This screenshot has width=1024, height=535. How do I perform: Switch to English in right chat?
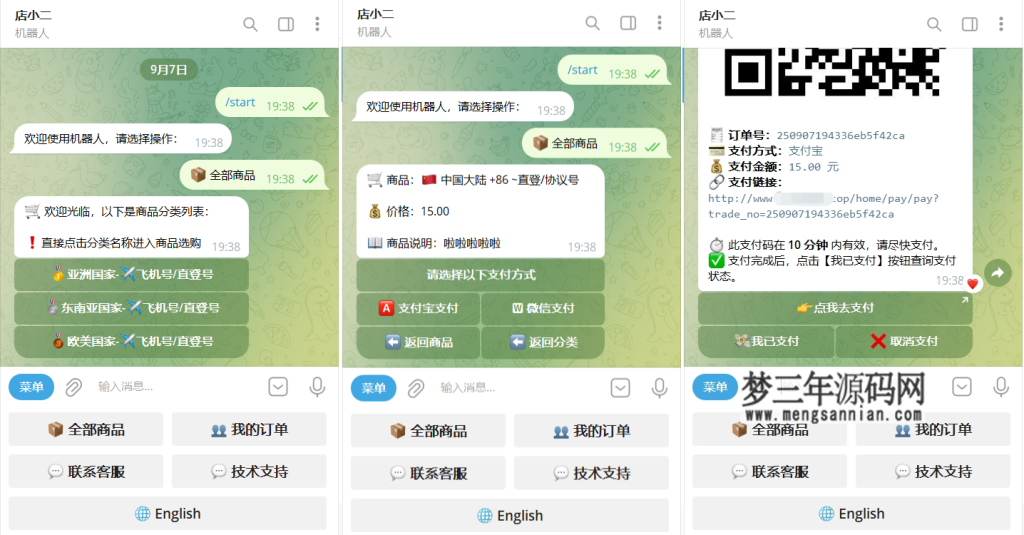[x=852, y=513]
